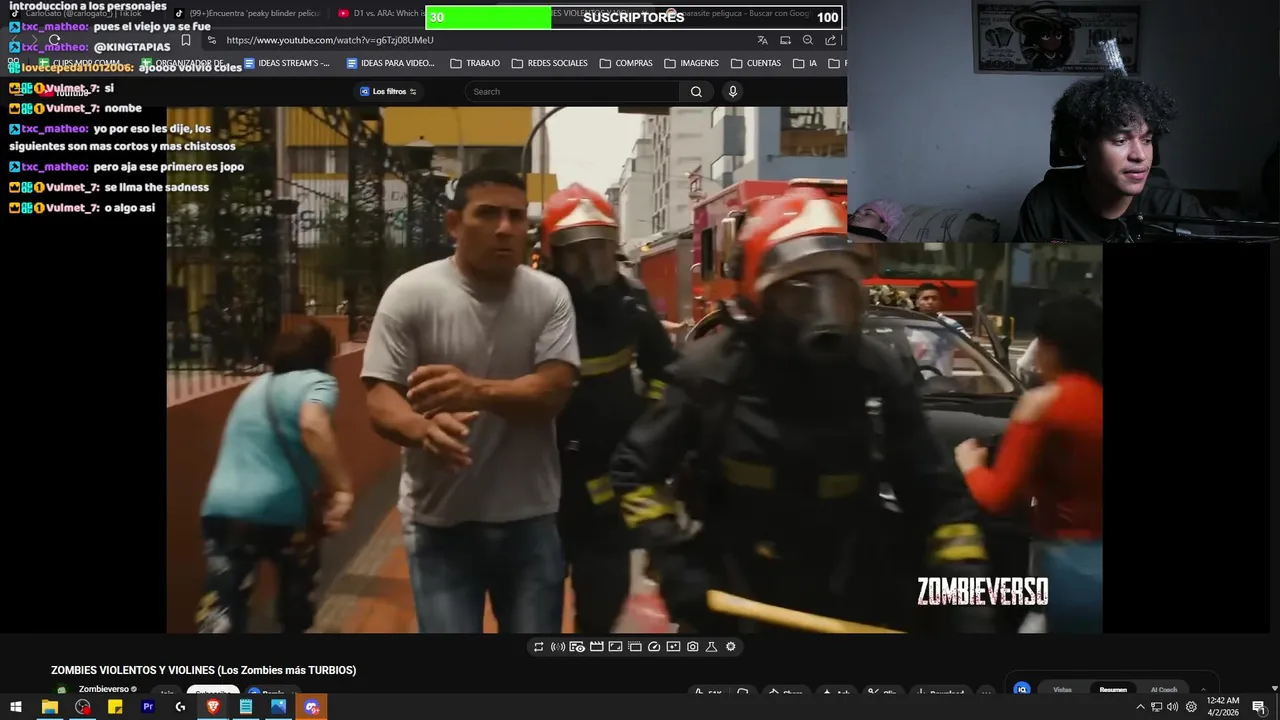
Task: Click the flask script icon
Action: (x=711, y=647)
